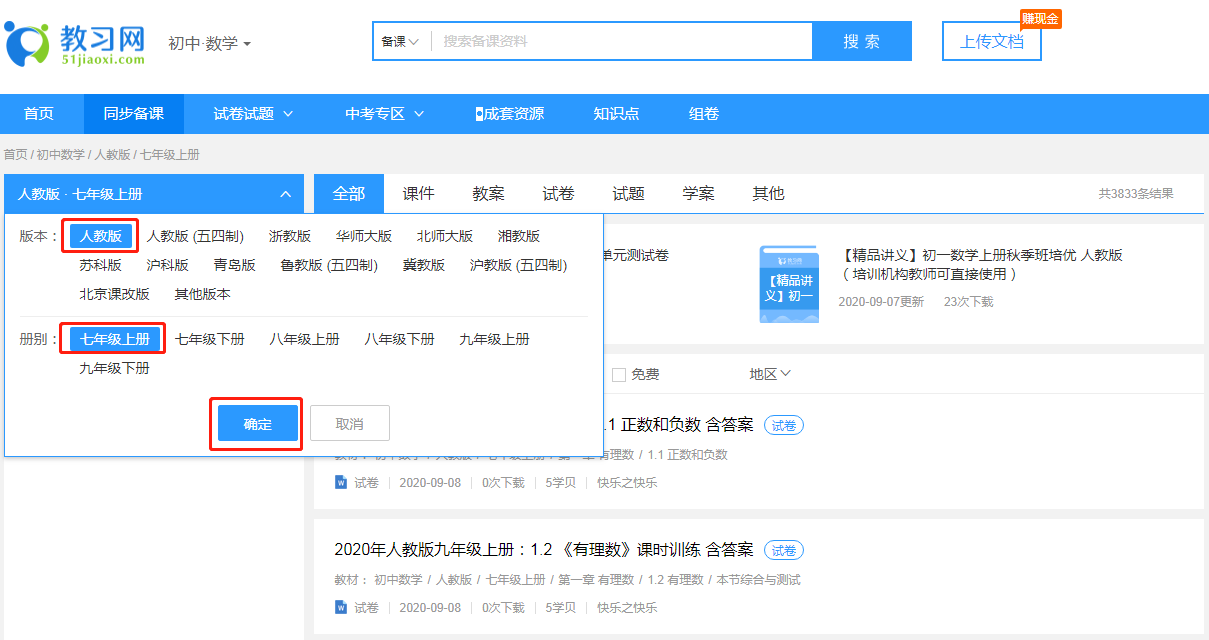Screen dimensions: 1209x640
Task: Switch to the 课件 tab
Action: point(419,194)
